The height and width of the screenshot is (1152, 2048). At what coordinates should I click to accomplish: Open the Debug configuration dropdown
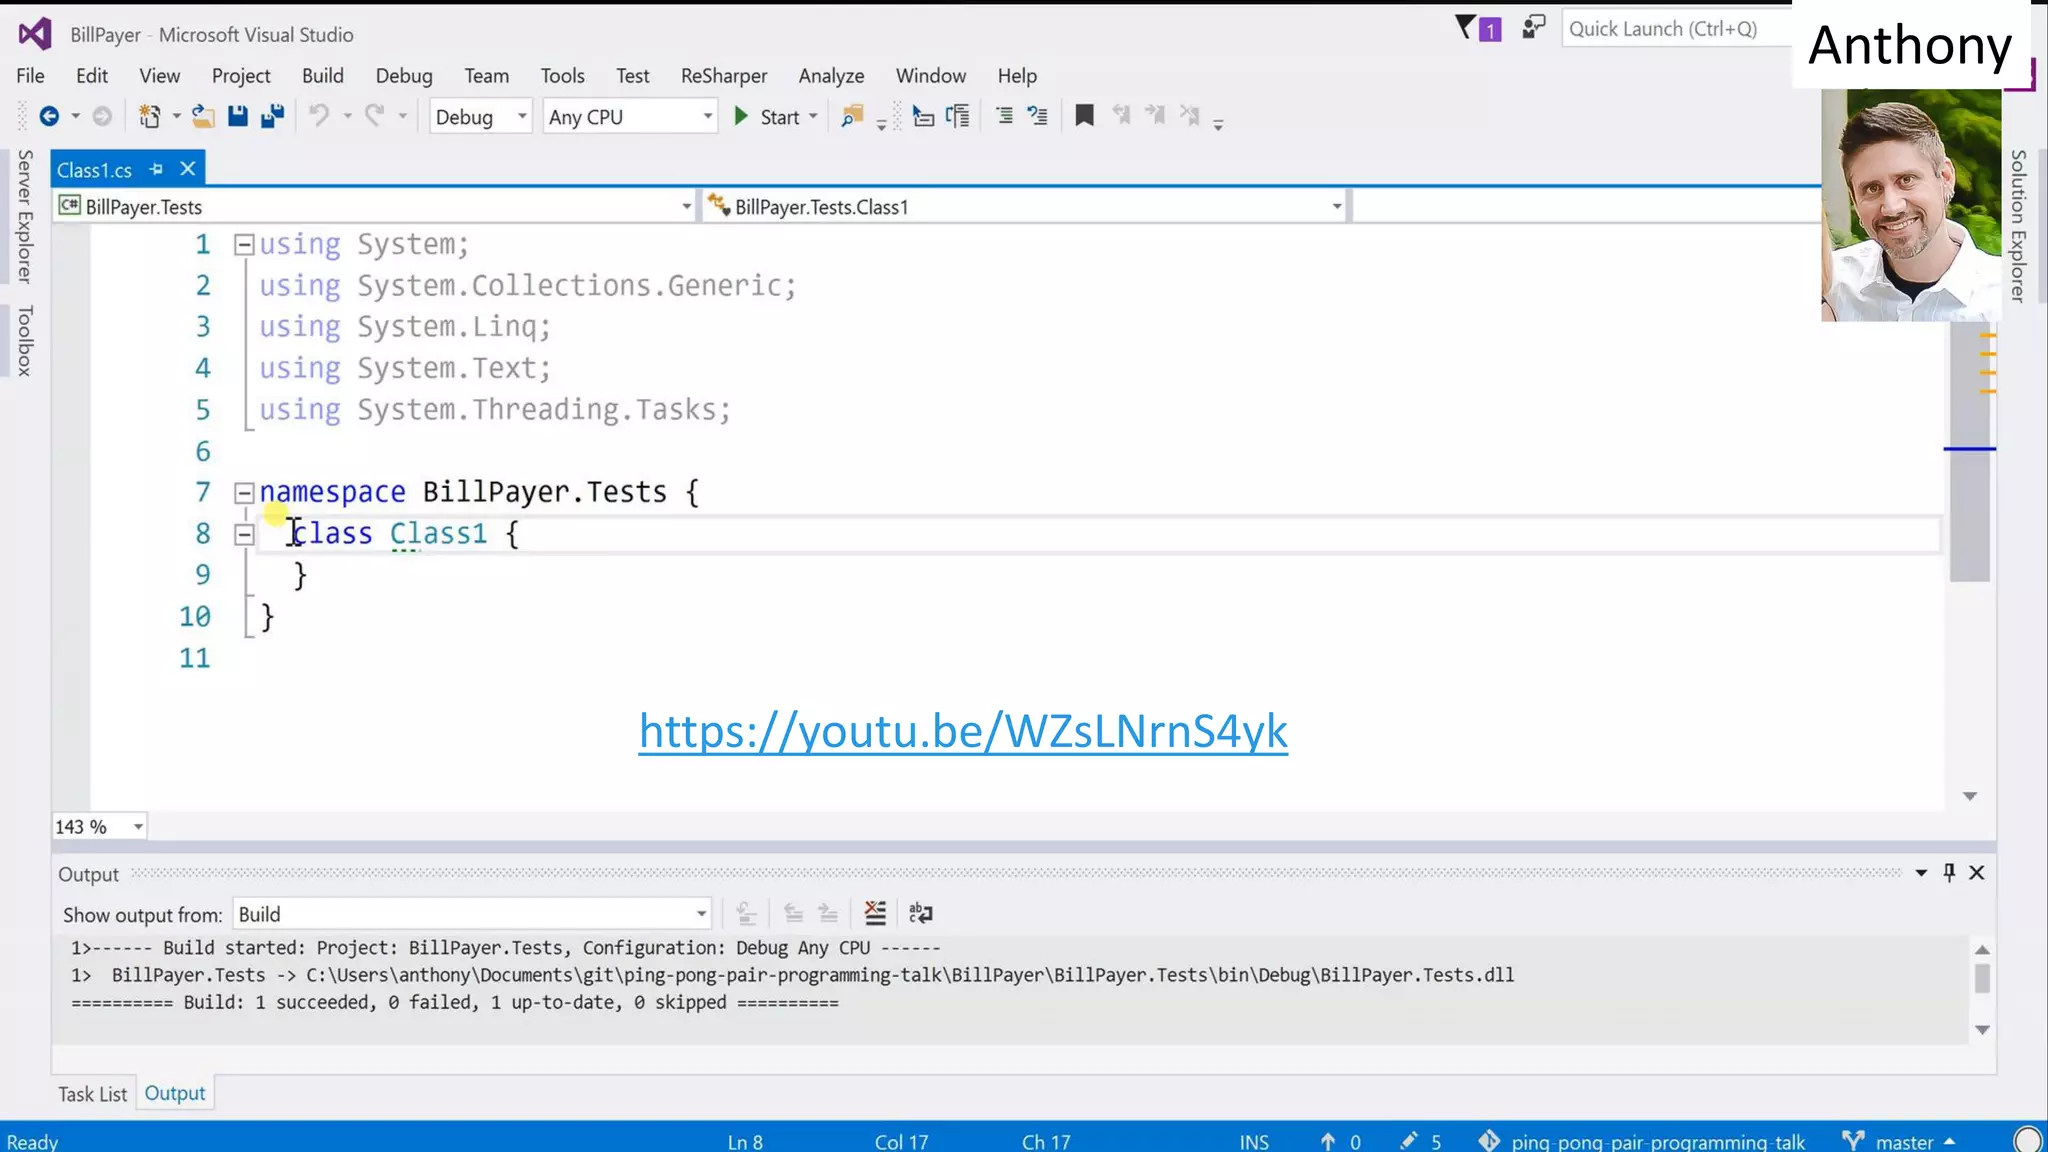coord(480,117)
